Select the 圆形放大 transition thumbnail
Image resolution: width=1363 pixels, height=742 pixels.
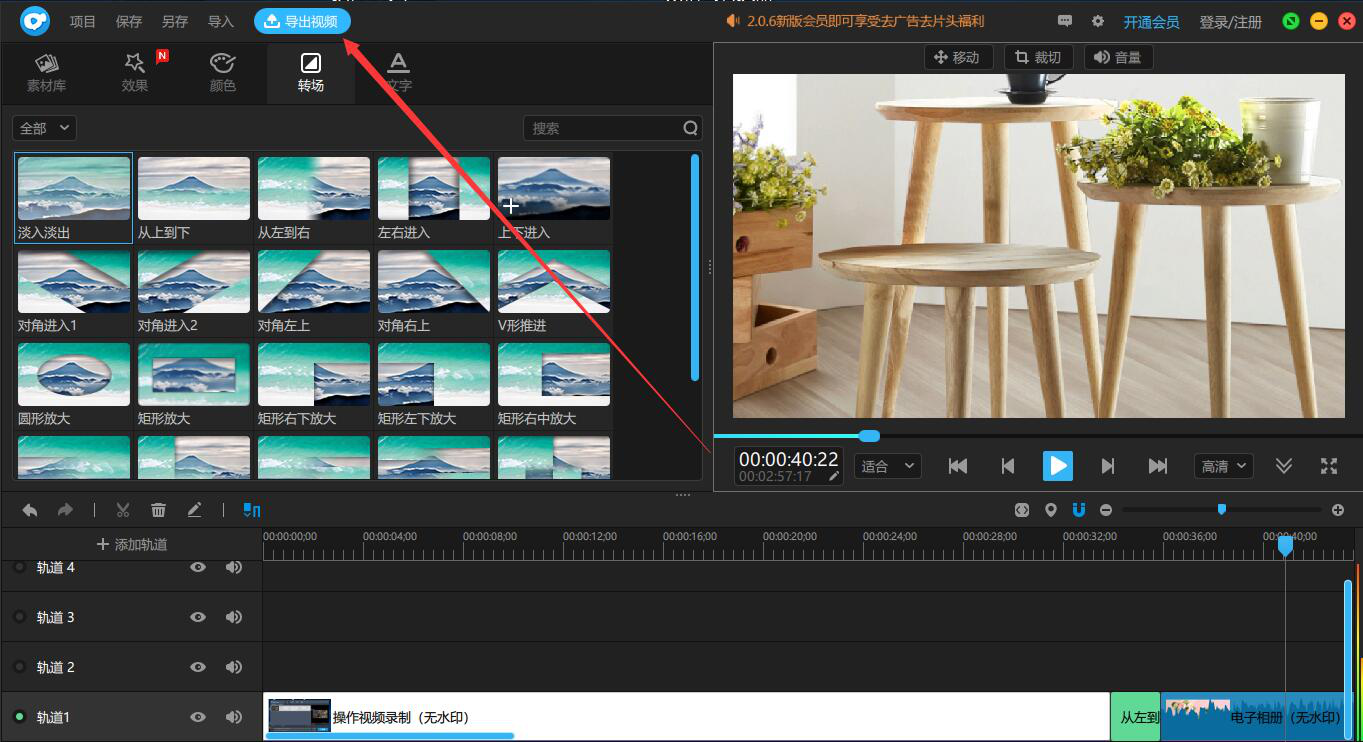pyautogui.click(x=74, y=375)
